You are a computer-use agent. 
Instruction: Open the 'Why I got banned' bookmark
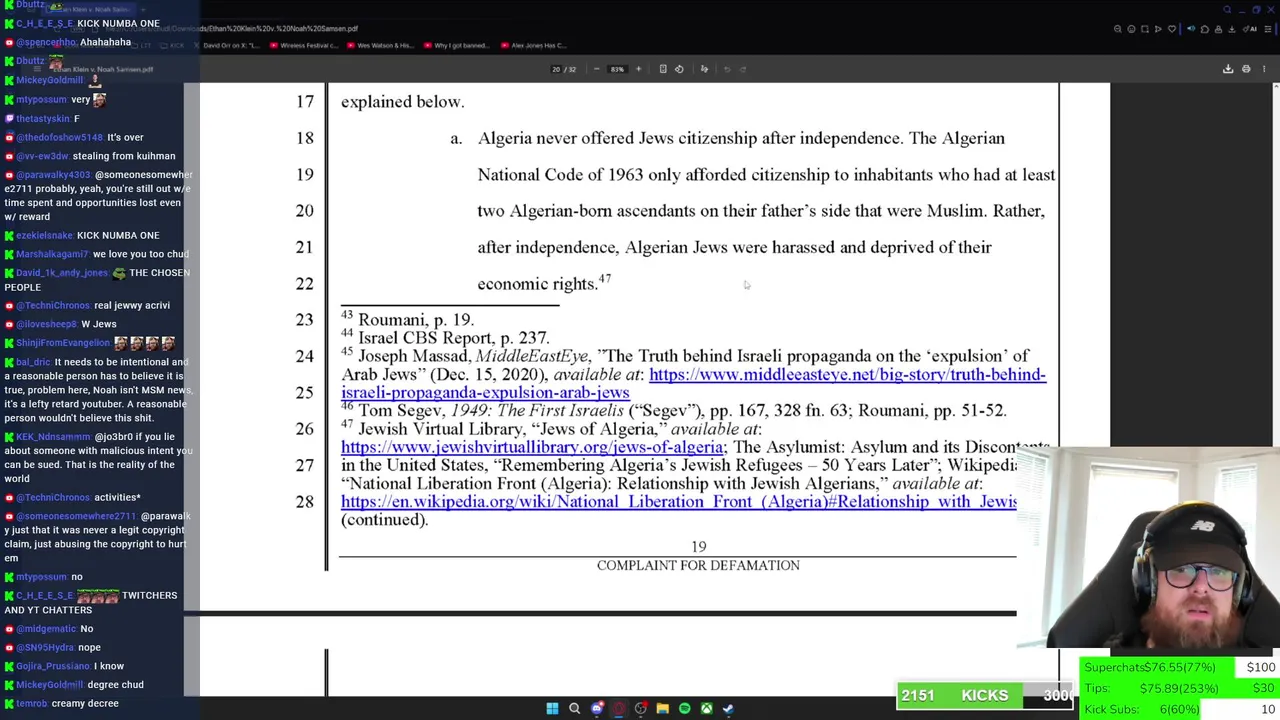(x=455, y=45)
